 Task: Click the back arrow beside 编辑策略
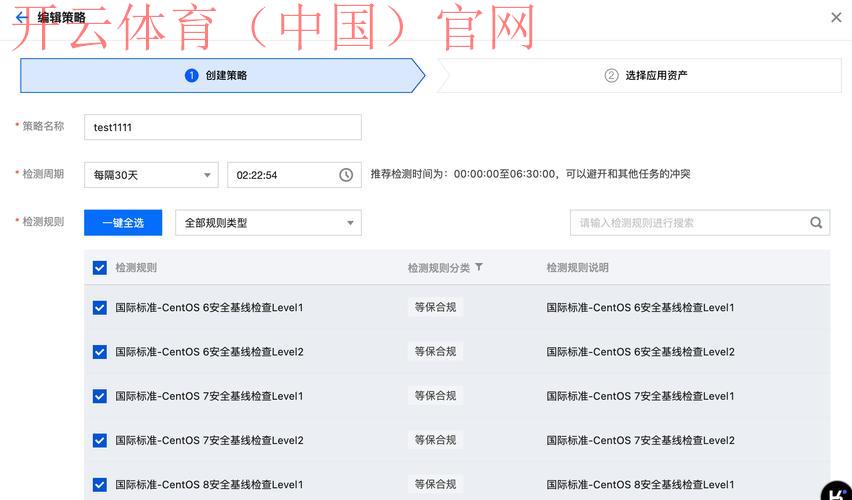tap(21, 17)
